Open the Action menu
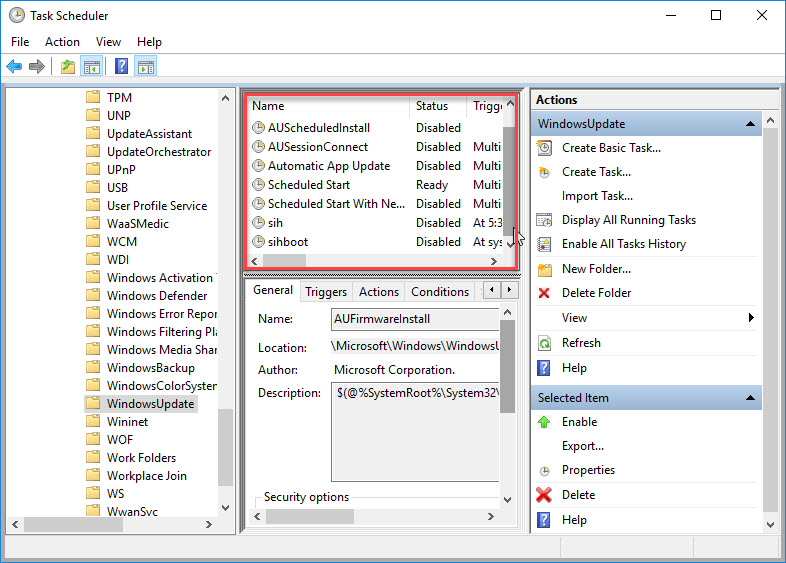 [x=62, y=42]
